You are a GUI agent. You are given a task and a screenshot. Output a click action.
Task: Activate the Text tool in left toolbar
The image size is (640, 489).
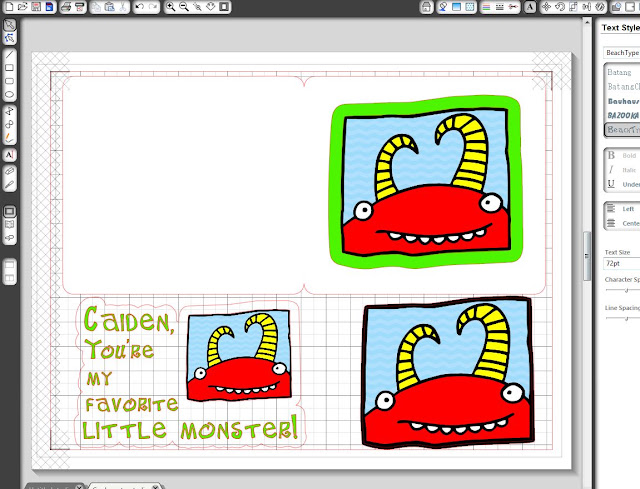click(x=9, y=155)
